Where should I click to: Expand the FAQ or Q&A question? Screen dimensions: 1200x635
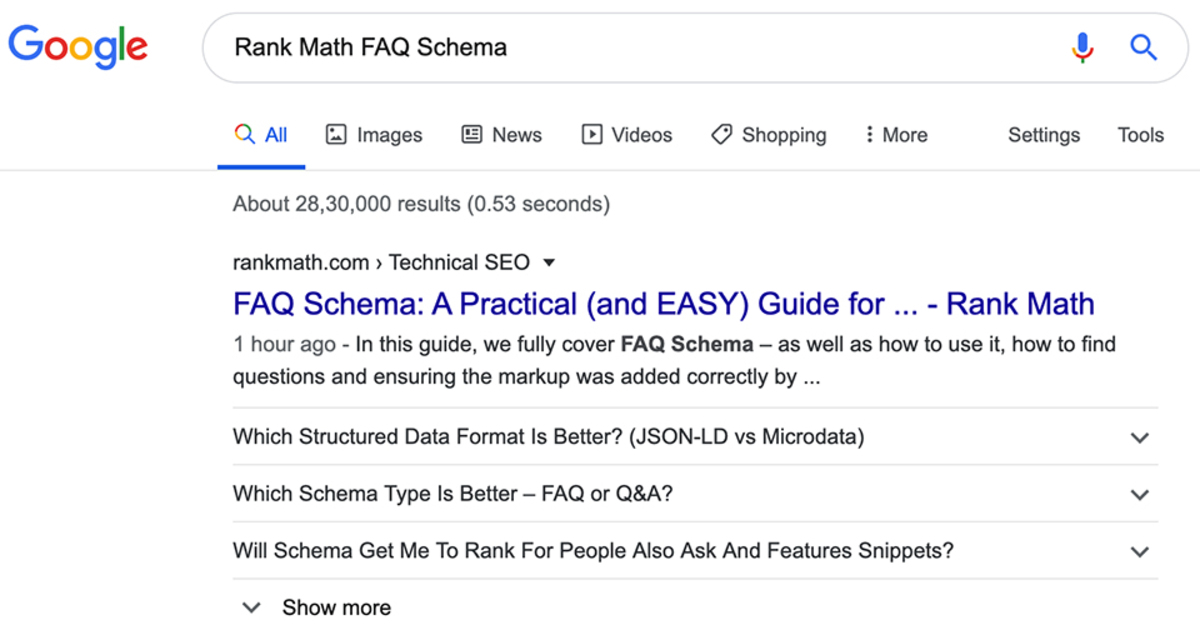[1139, 494]
